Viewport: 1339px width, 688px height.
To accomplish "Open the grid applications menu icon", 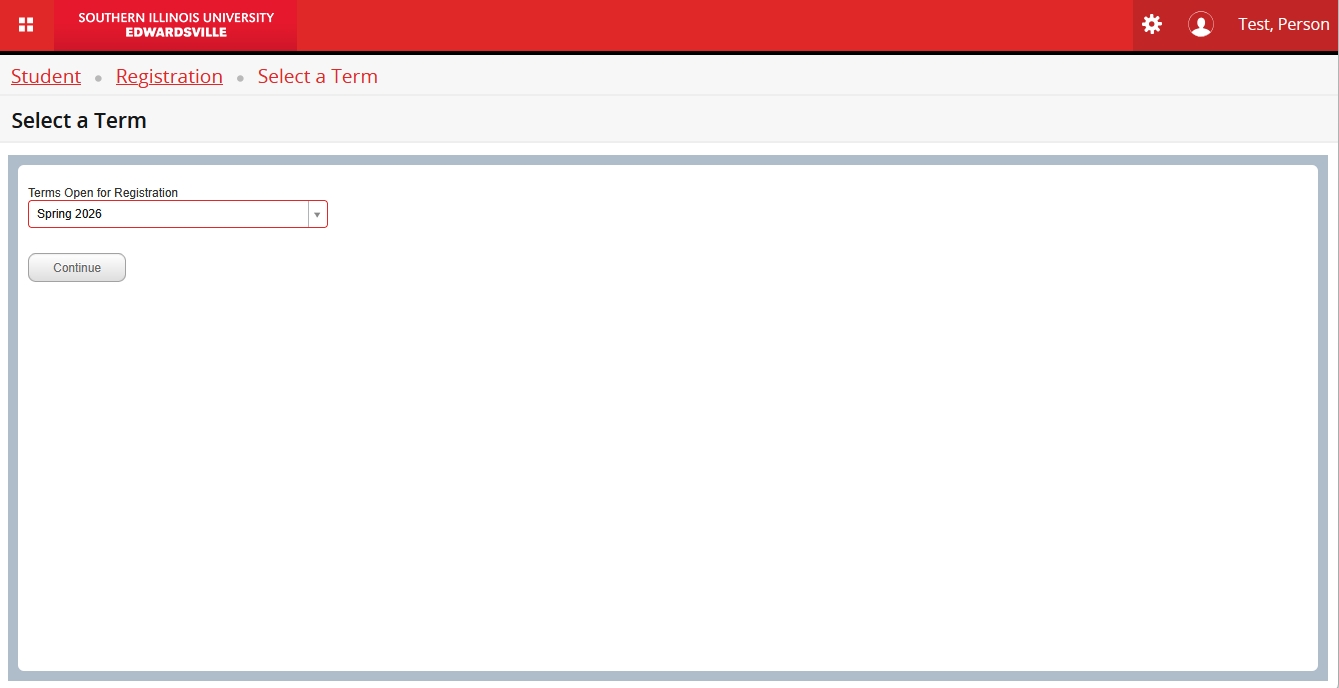I will [26, 25].
